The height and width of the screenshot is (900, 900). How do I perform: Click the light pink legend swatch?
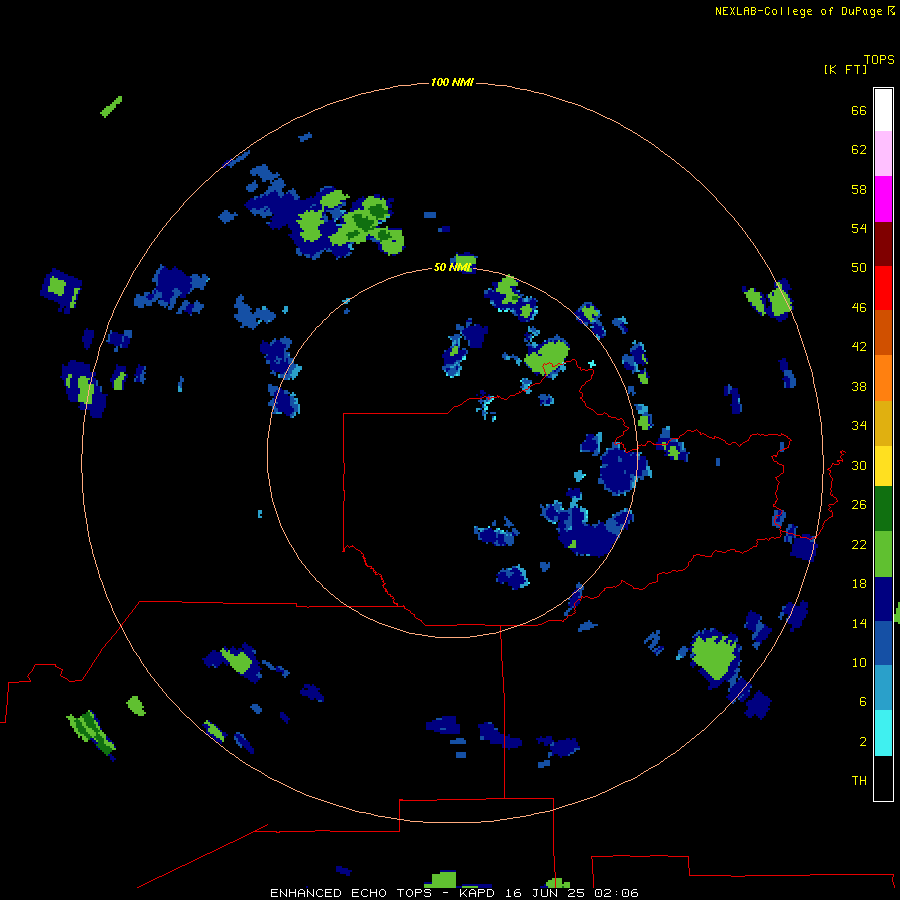(883, 154)
